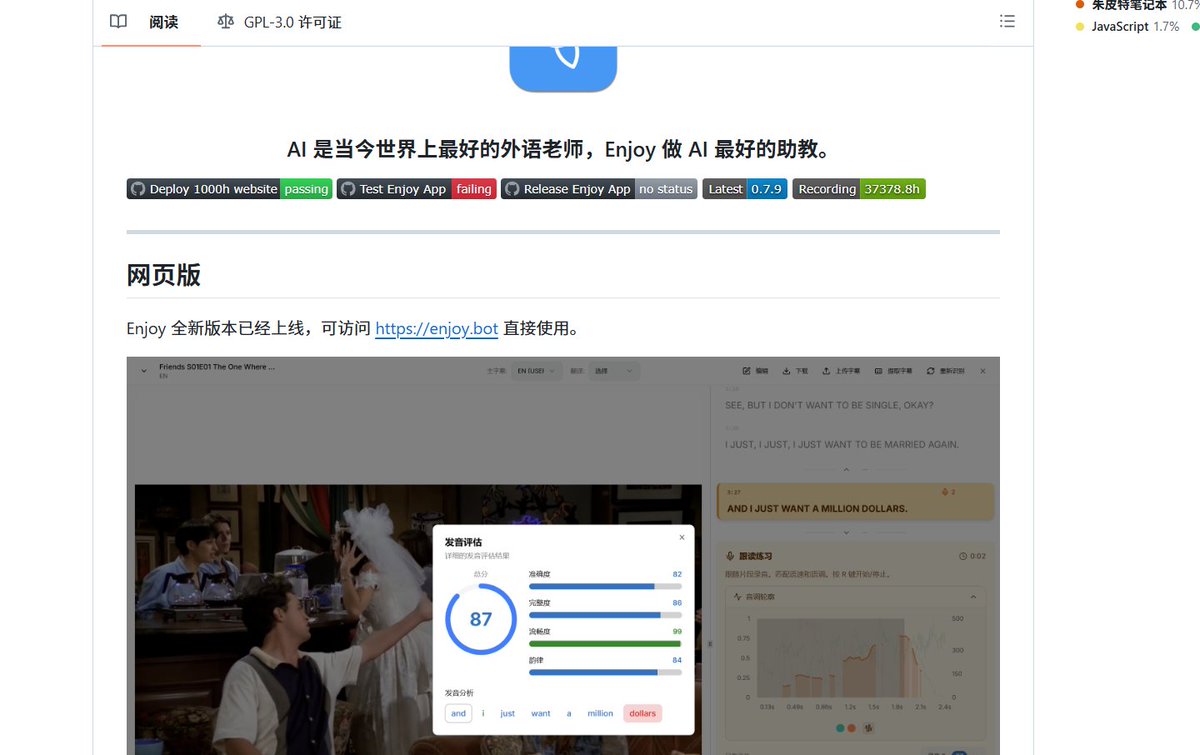Open the https://enjoy.bot link
The image size is (1200, 755).
point(437,328)
